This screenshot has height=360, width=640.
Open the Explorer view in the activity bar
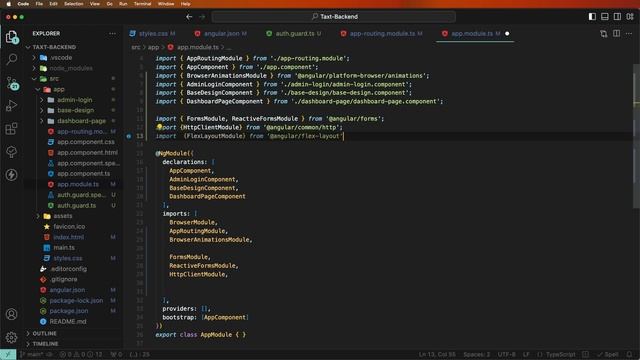coord(11,37)
